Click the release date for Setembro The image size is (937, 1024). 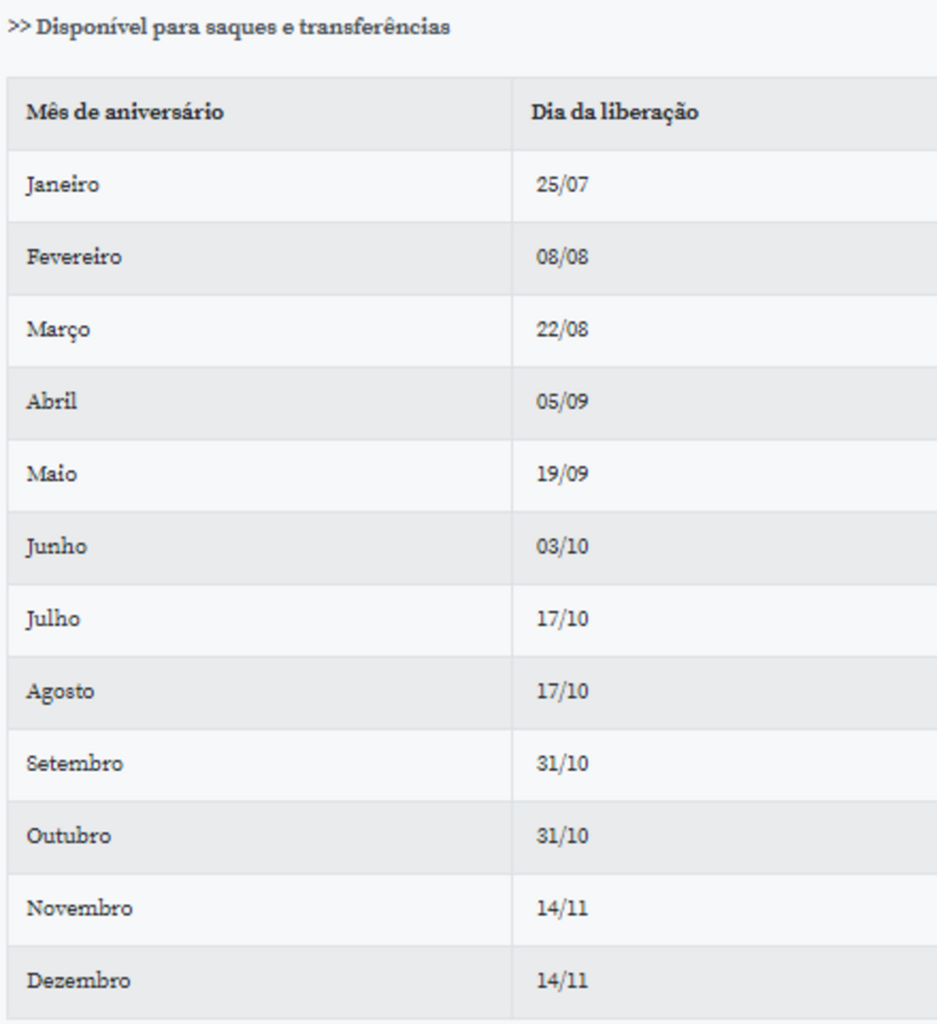click(x=562, y=764)
